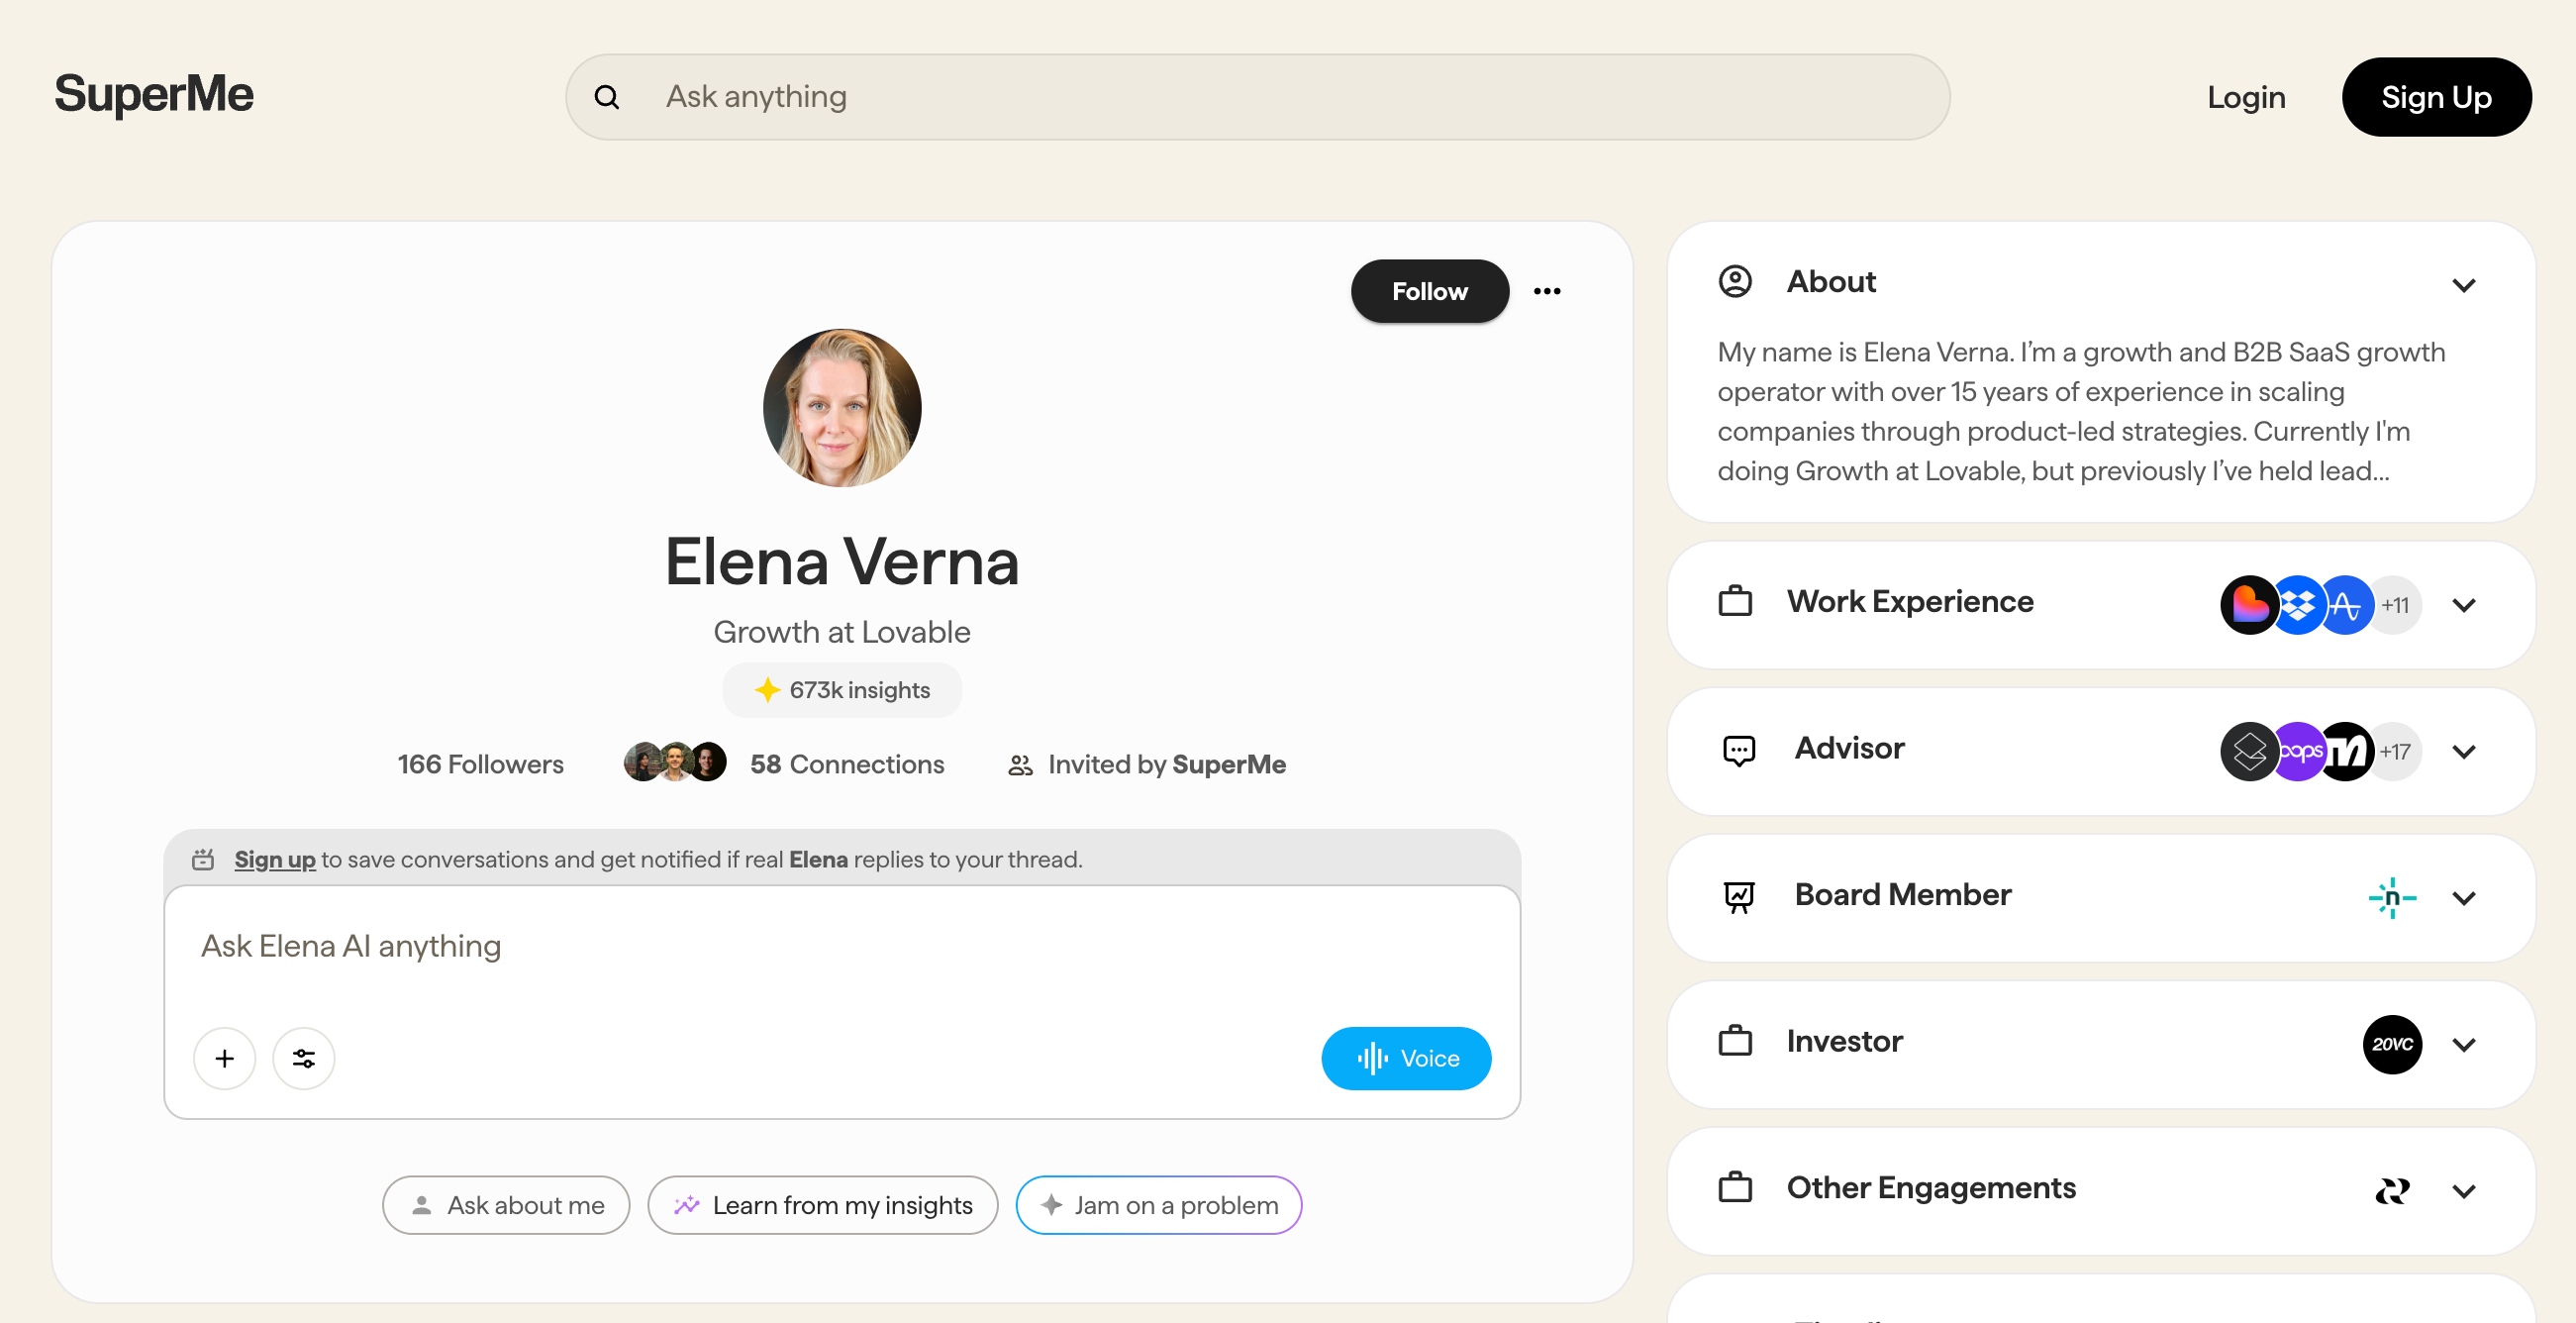Collapse the About section chevron

pyautogui.click(x=2463, y=285)
